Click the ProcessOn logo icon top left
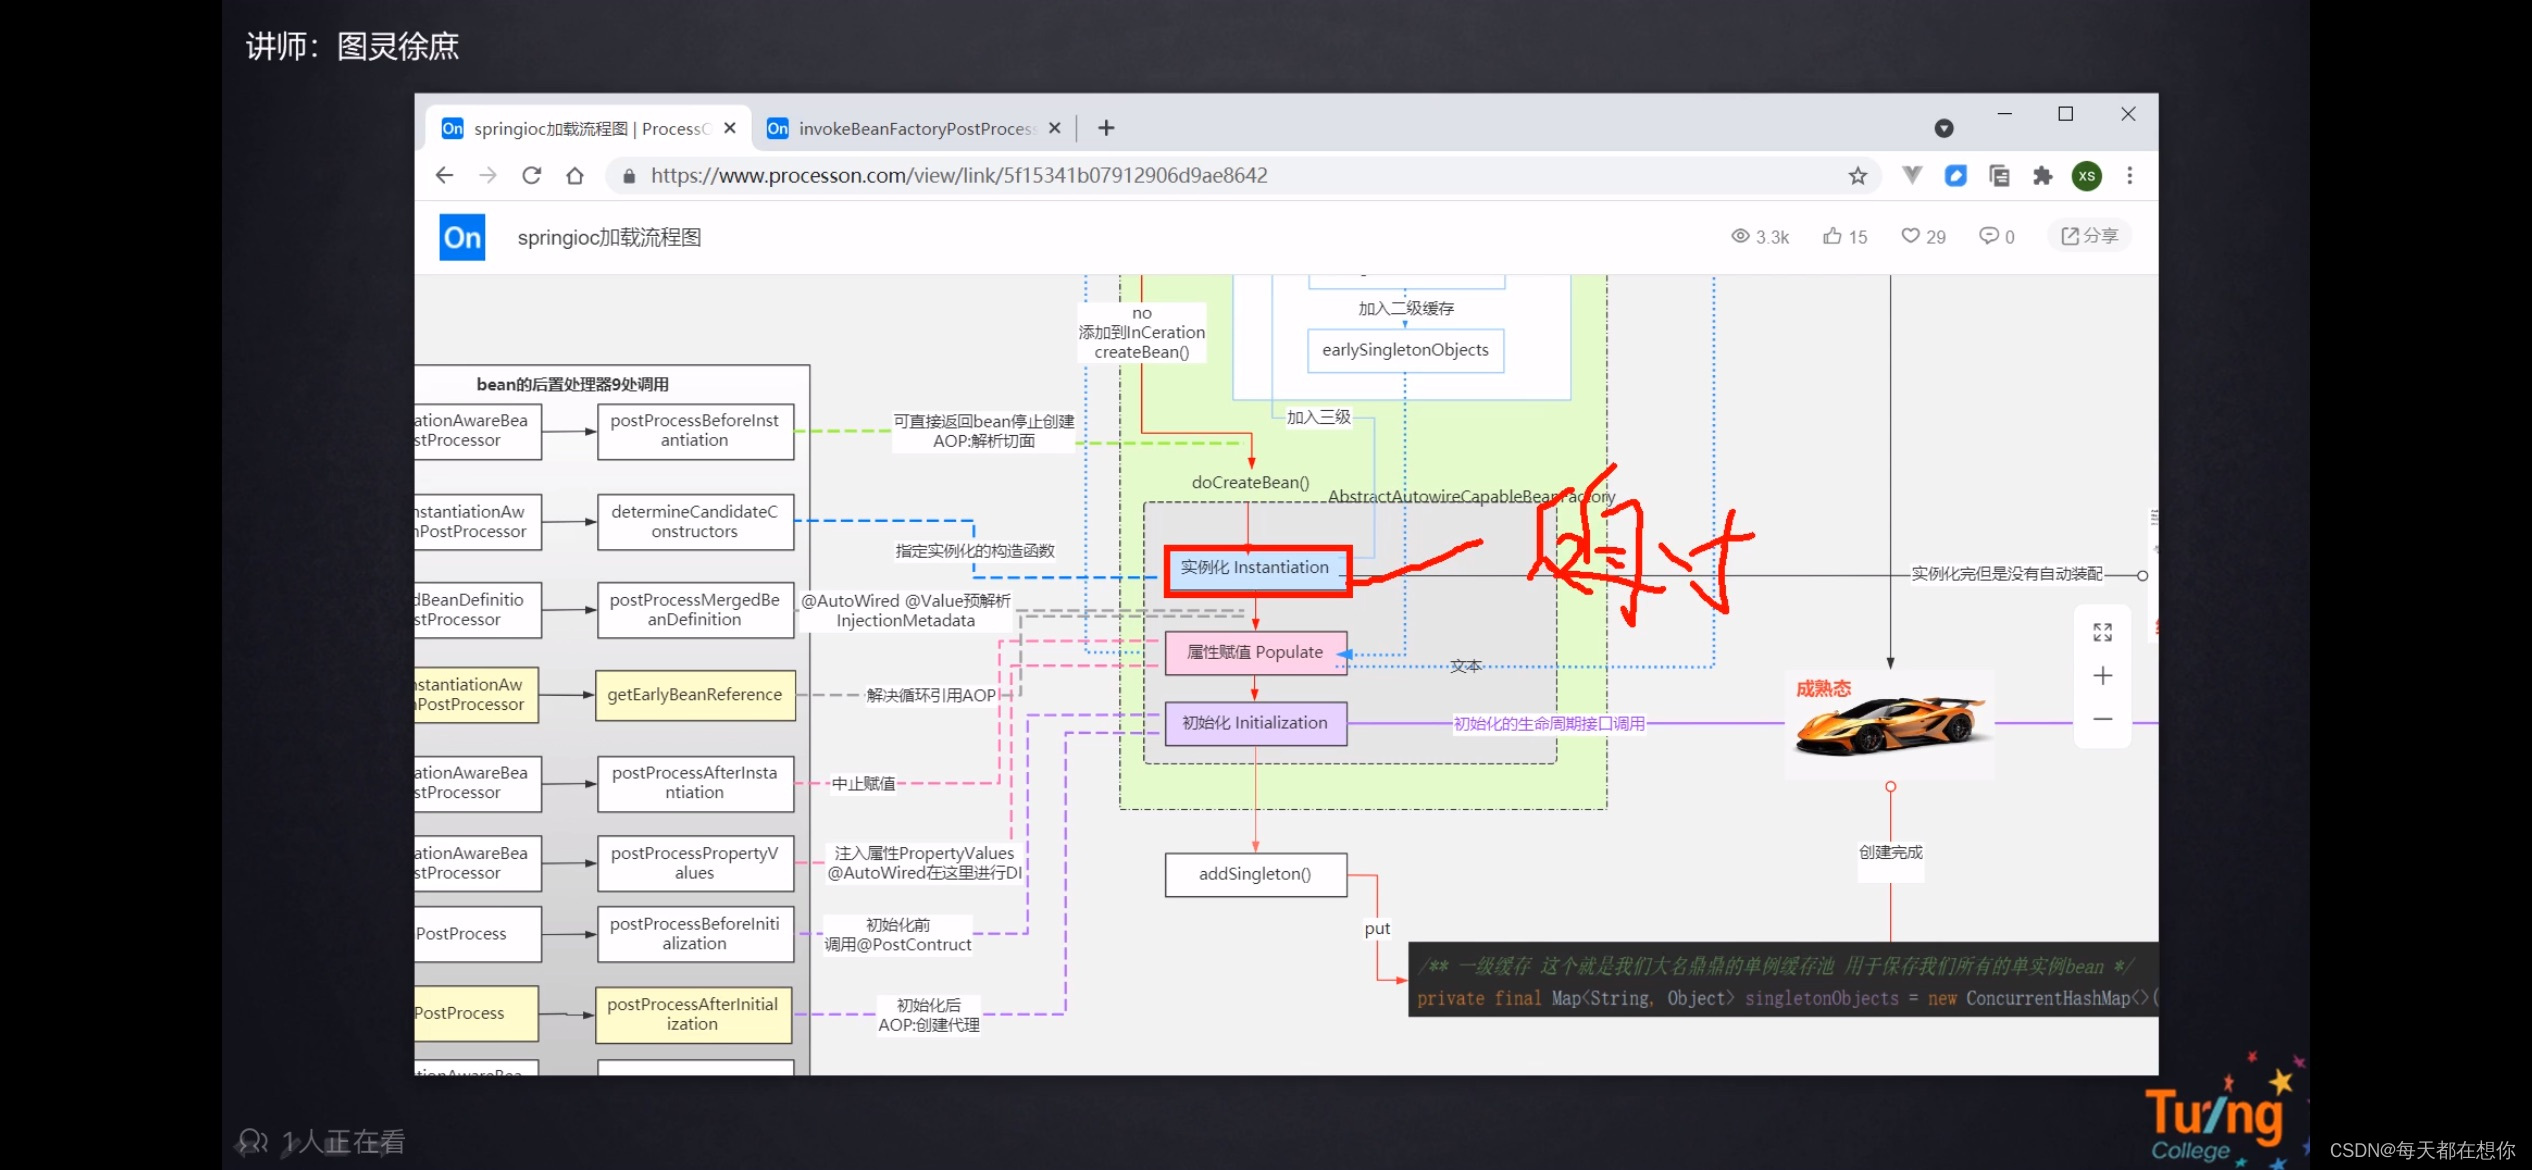This screenshot has width=2532, height=1170. (x=460, y=236)
